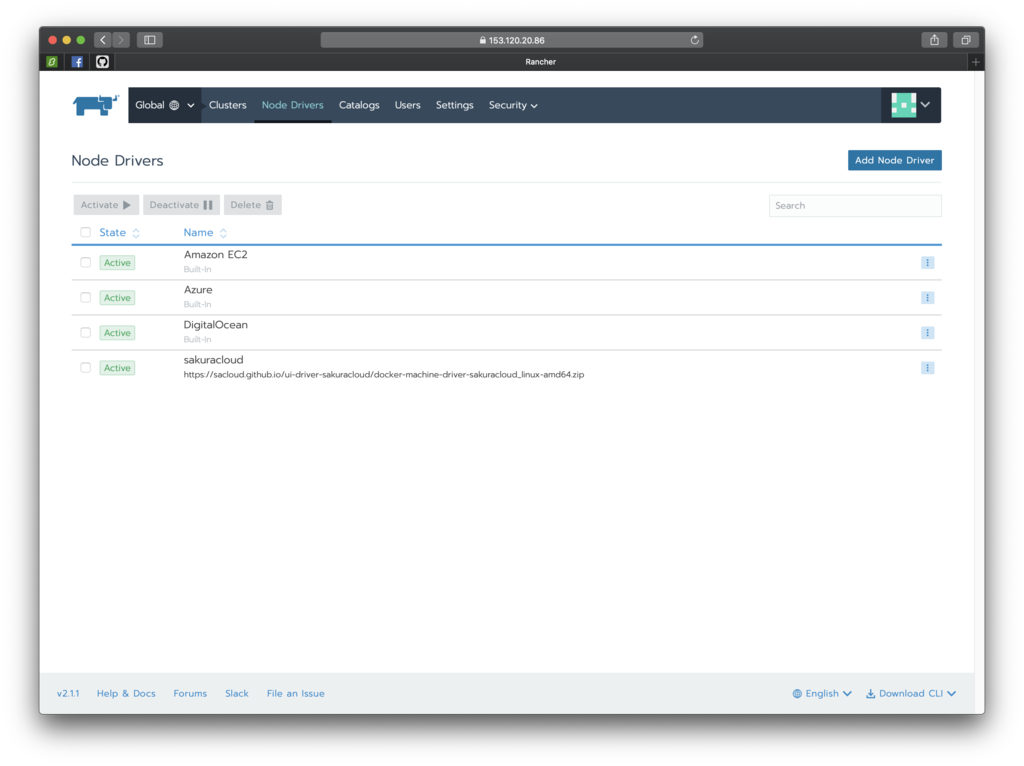Open the Help & Docs link

(126, 694)
